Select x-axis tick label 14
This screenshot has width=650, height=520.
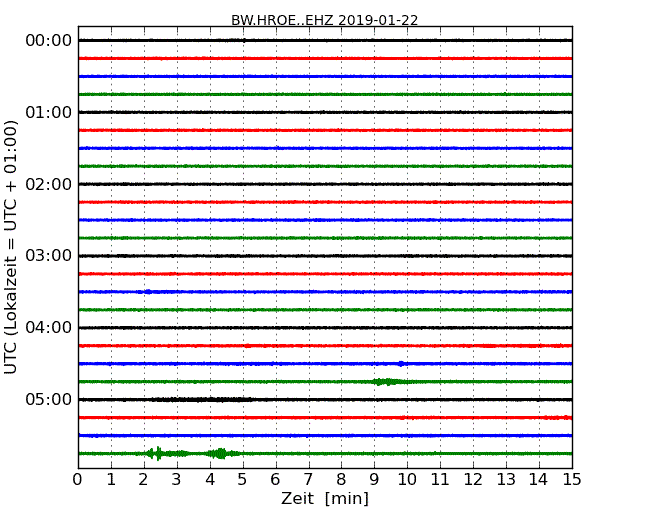[x=539, y=480]
